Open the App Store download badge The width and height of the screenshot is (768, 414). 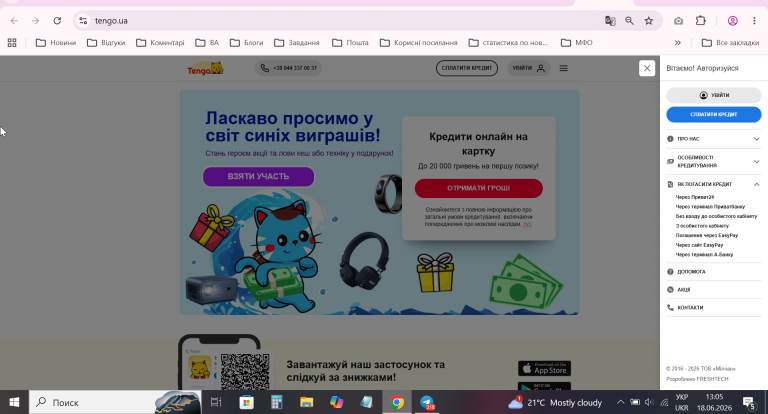point(544,368)
